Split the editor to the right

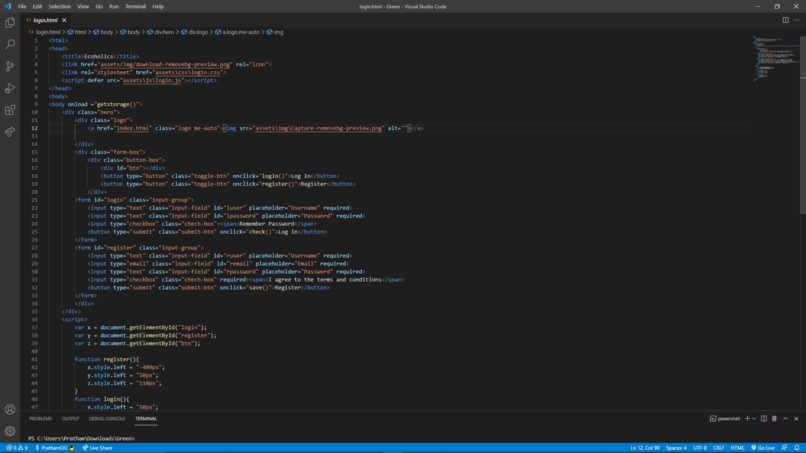785,20
